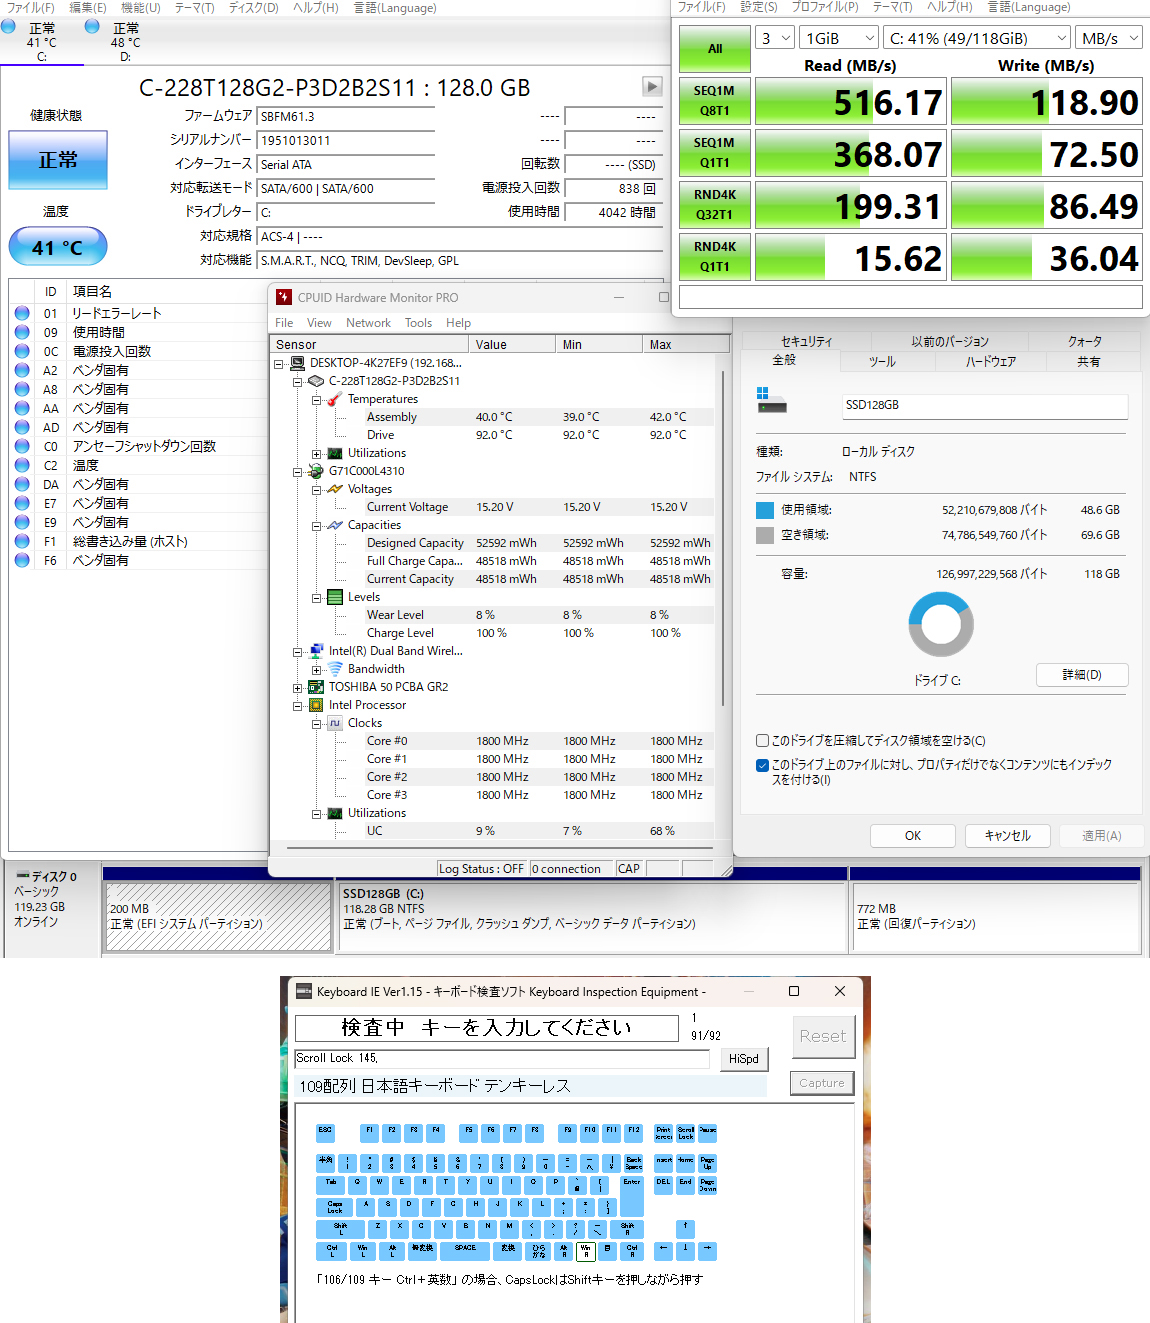Click the 正常 health status button
The image size is (1150, 1323).
tap(58, 160)
